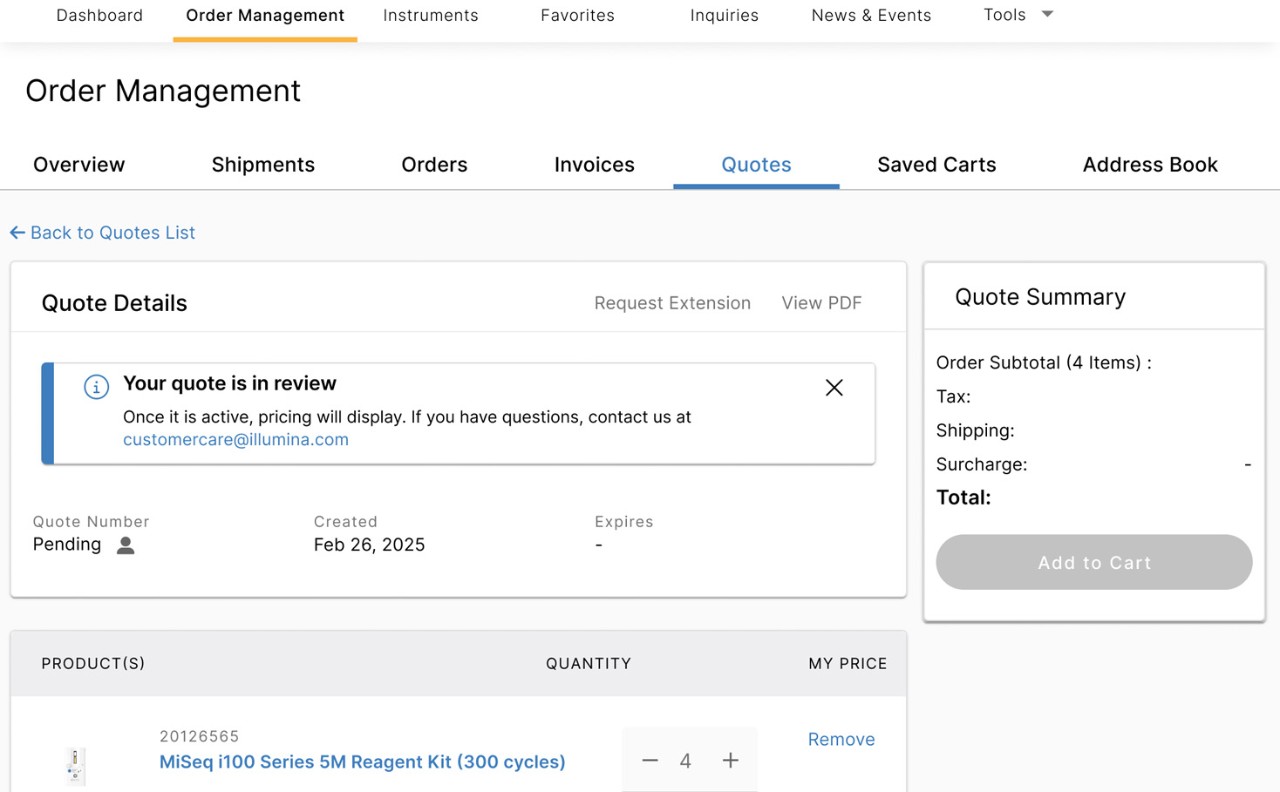Screen dimensions: 1280x792
Task: Click the back arrow before Quotes List
Action: pyautogui.click(x=17, y=232)
